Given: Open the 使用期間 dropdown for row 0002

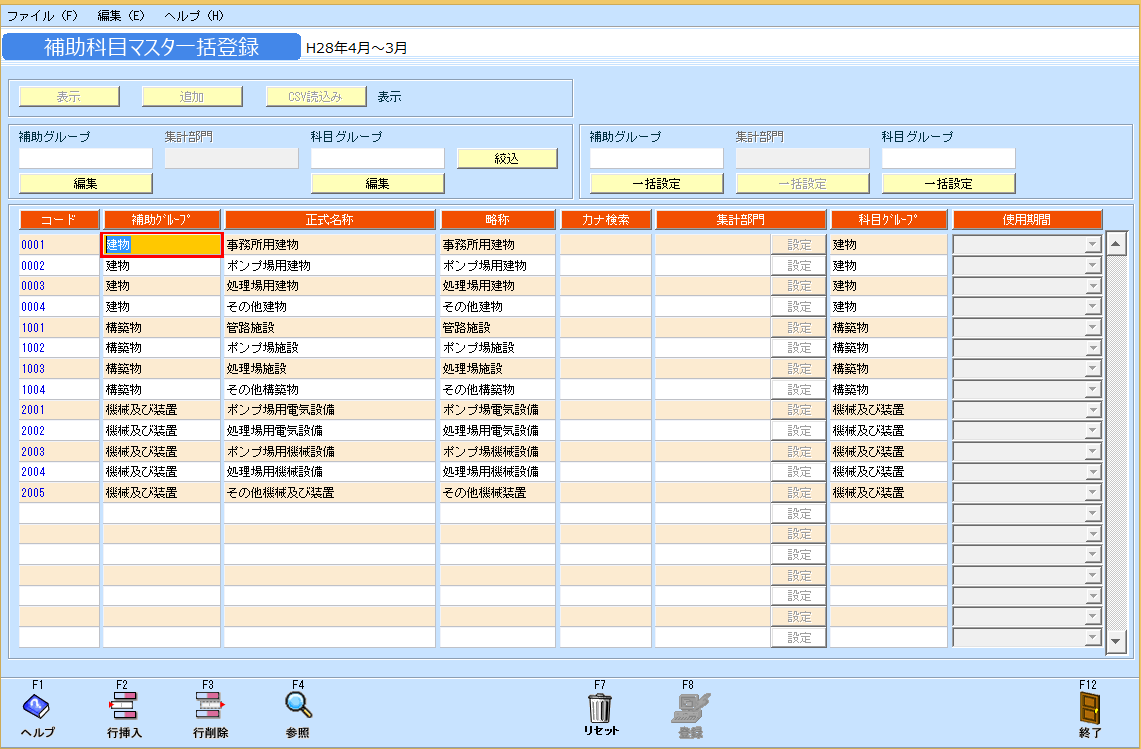Looking at the screenshot, I should 1090,265.
